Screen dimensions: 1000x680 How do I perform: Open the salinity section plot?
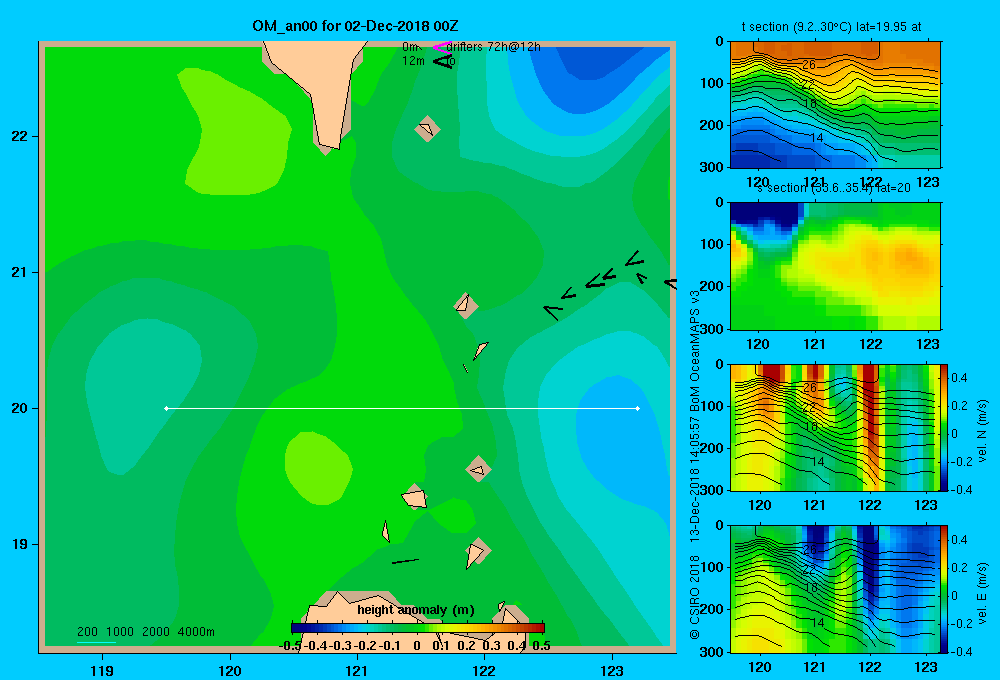pos(835,265)
